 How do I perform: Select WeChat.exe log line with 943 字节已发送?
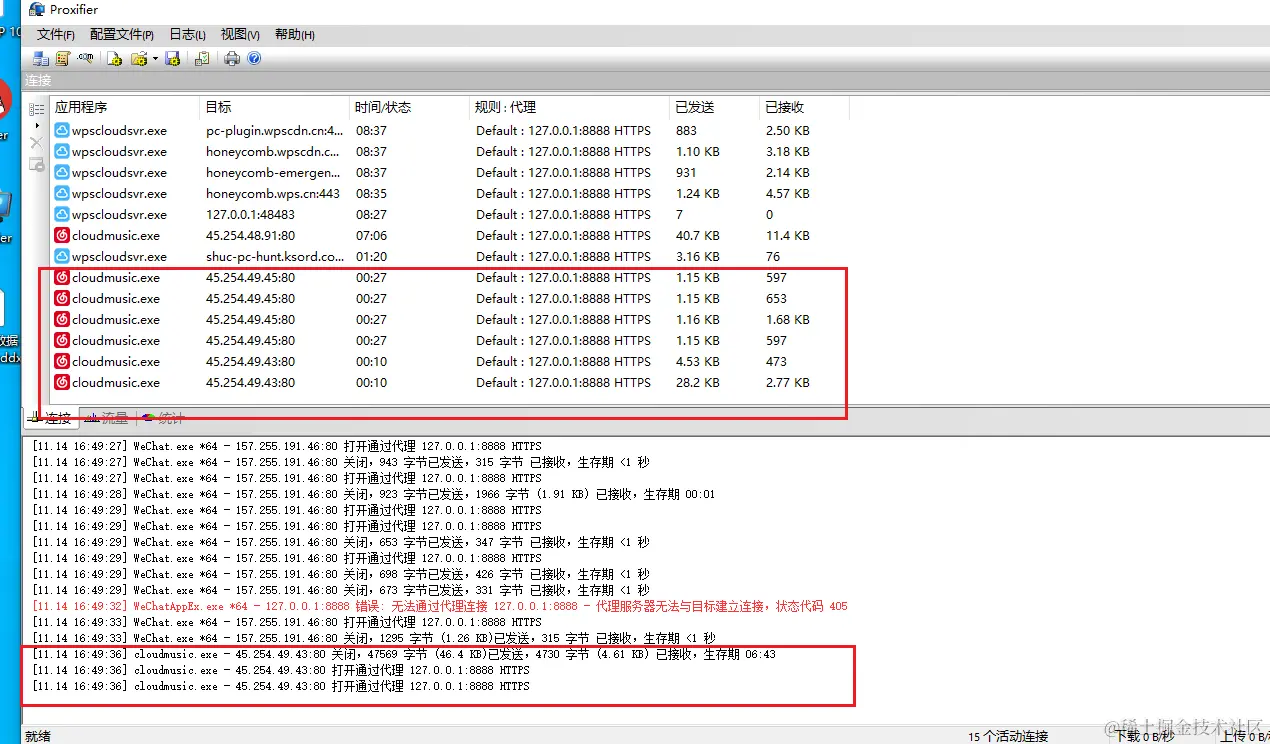340,462
